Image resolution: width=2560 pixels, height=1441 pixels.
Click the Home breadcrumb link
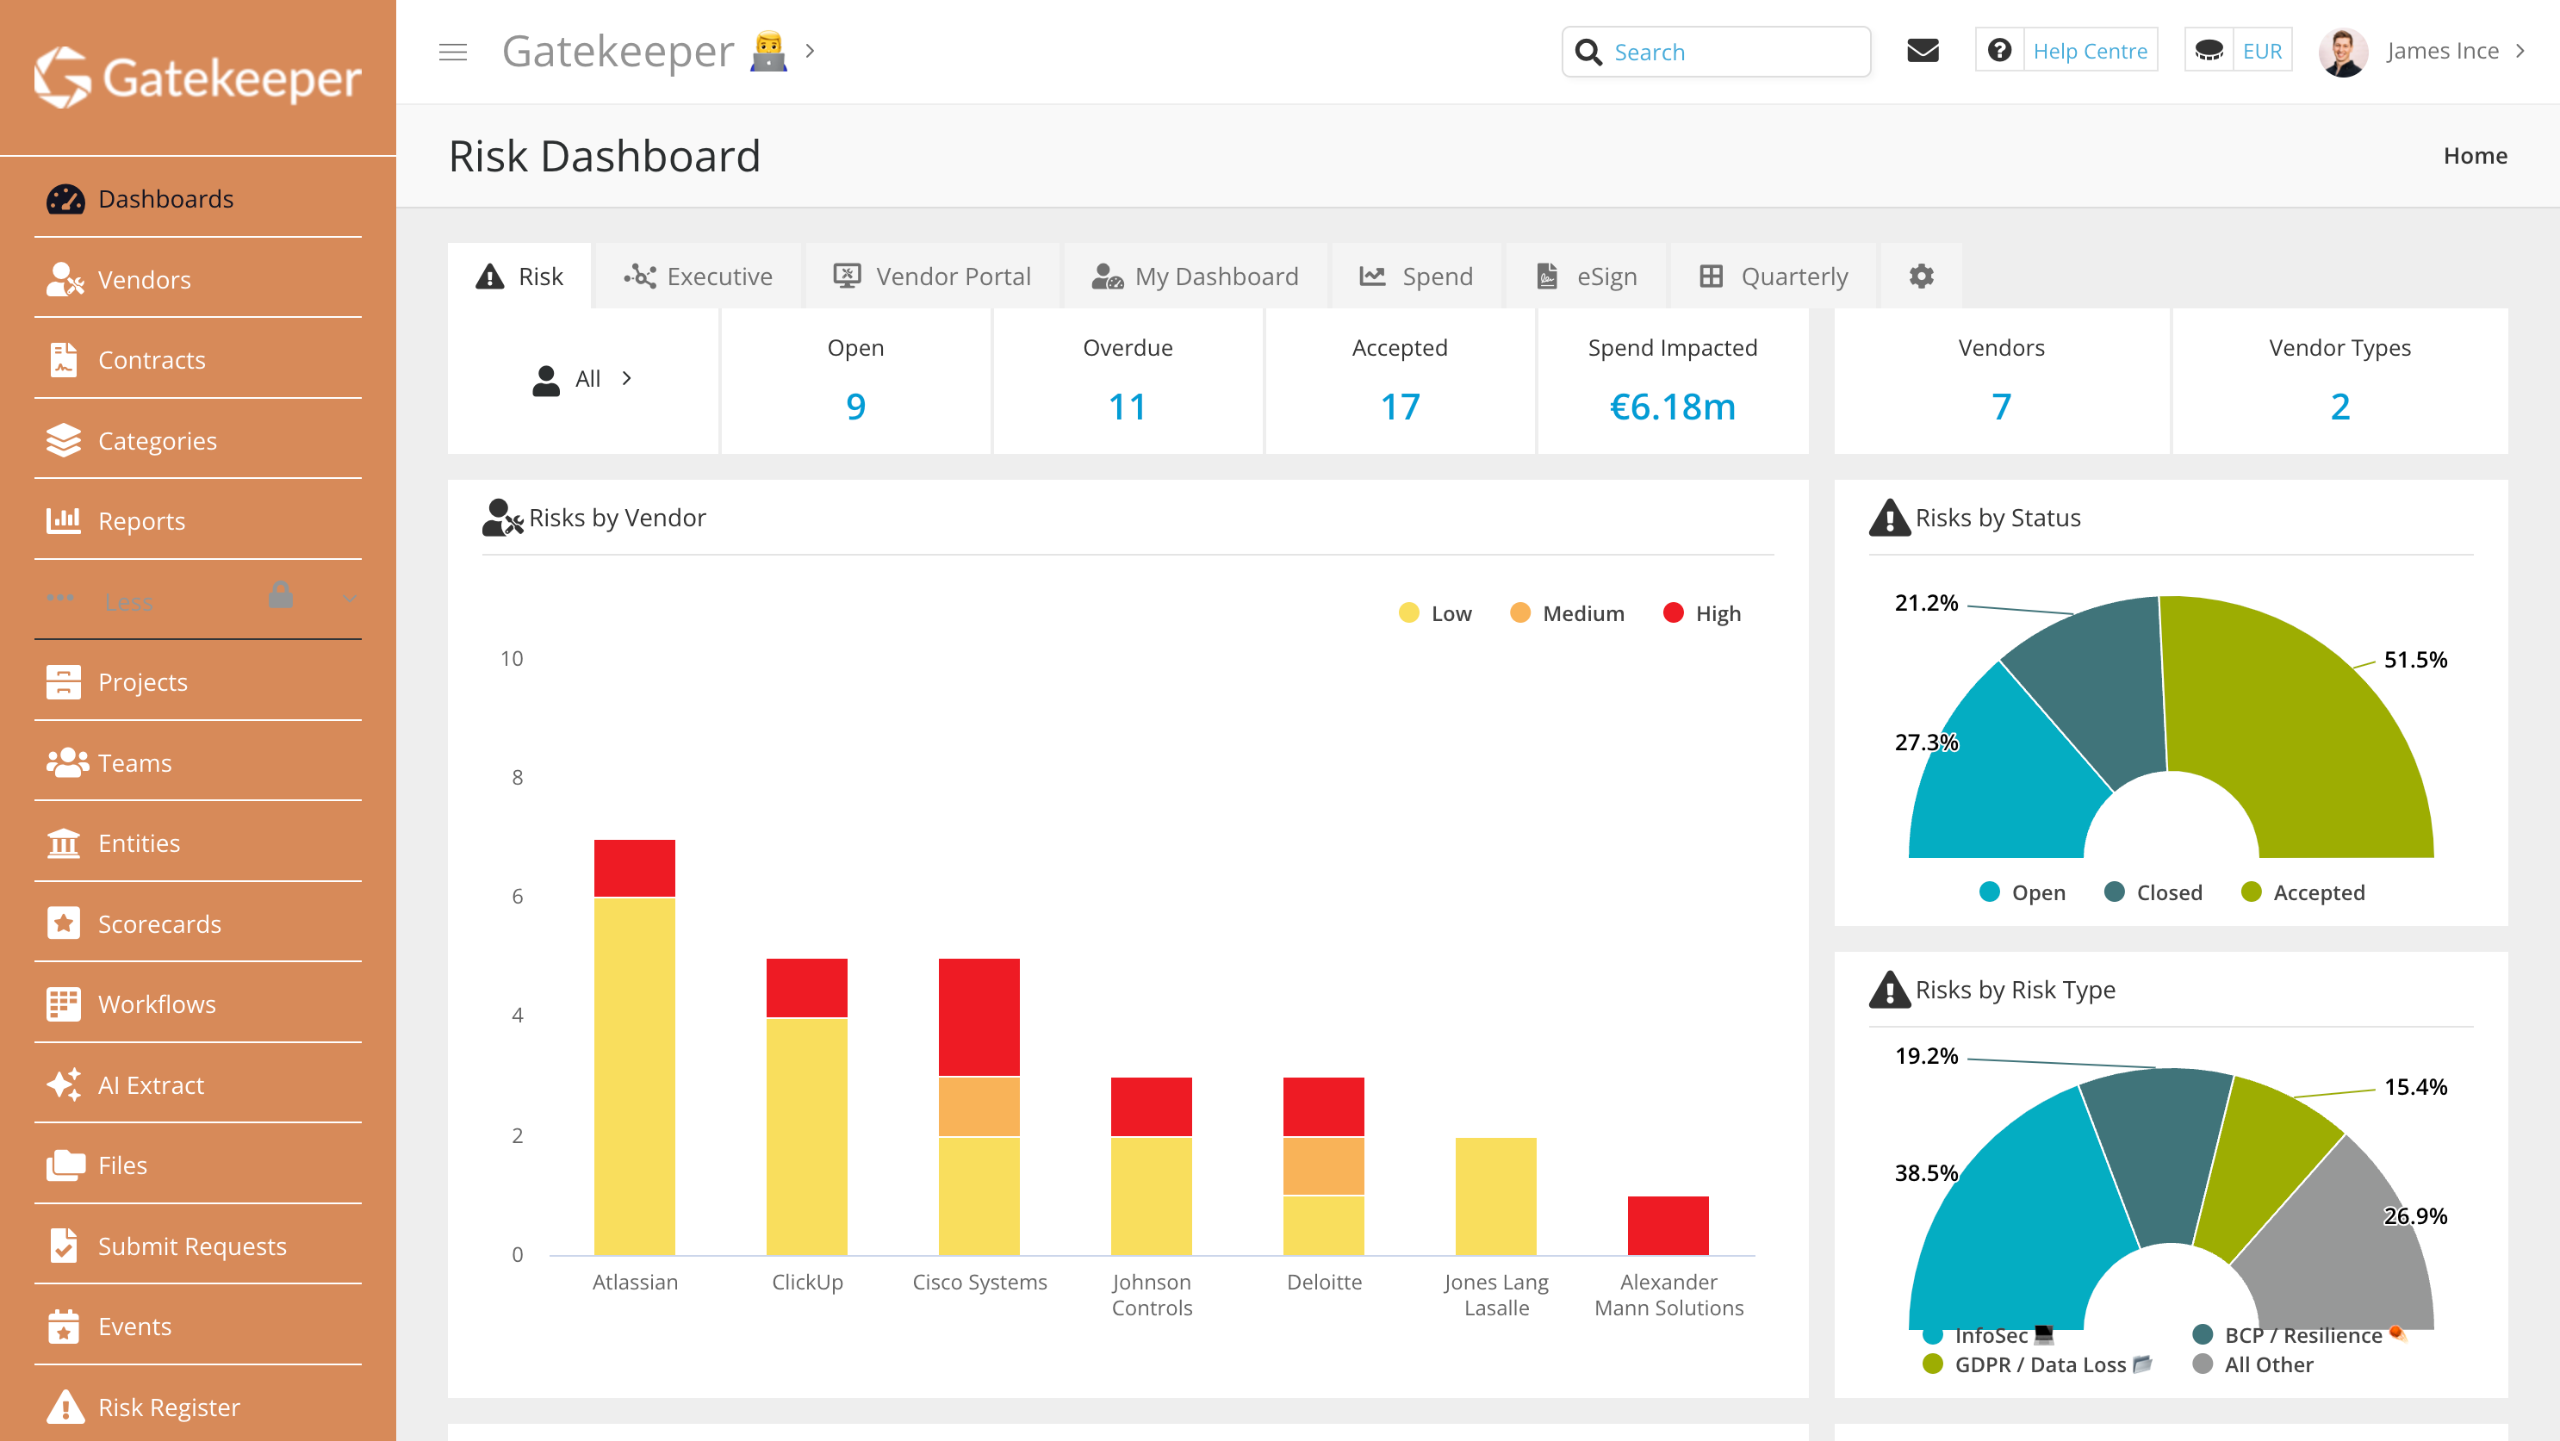[2474, 155]
